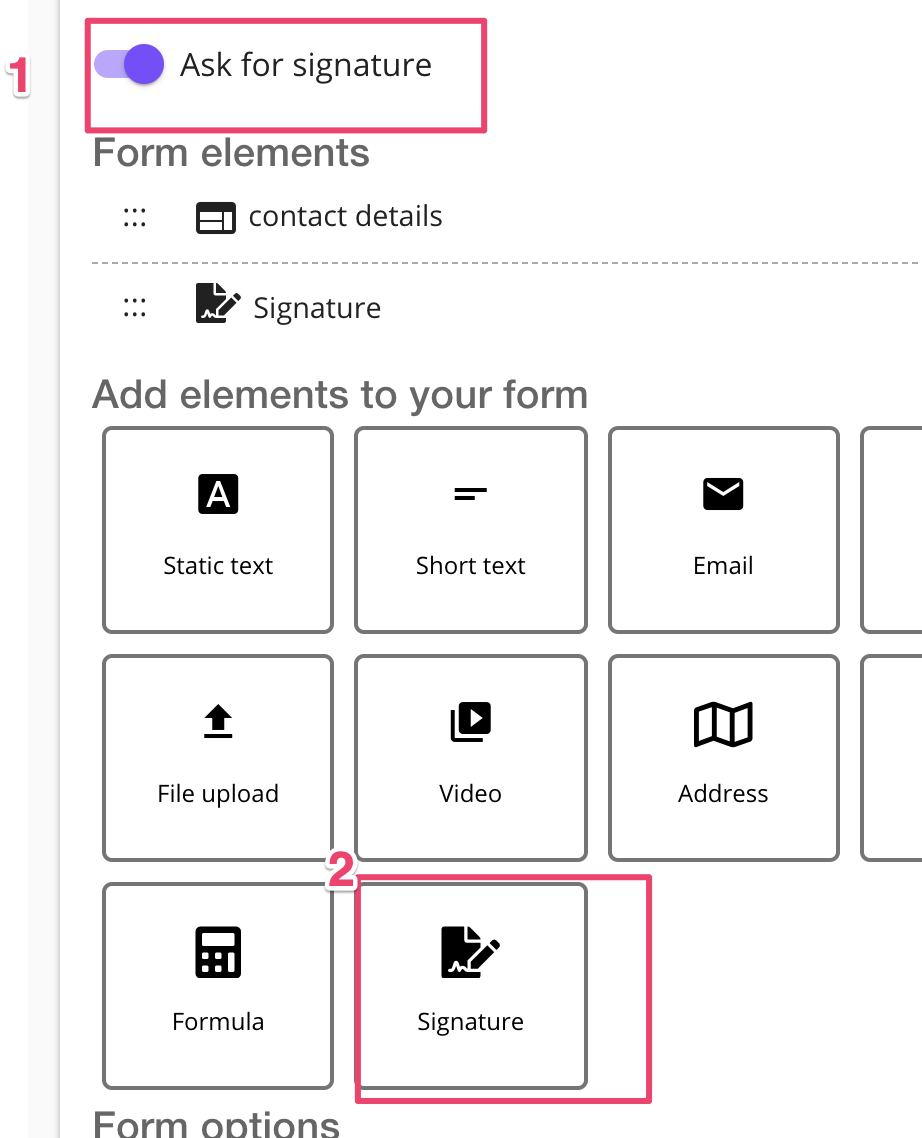Grab the drag handle beside contact details

pyautogui.click(x=135, y=217)
